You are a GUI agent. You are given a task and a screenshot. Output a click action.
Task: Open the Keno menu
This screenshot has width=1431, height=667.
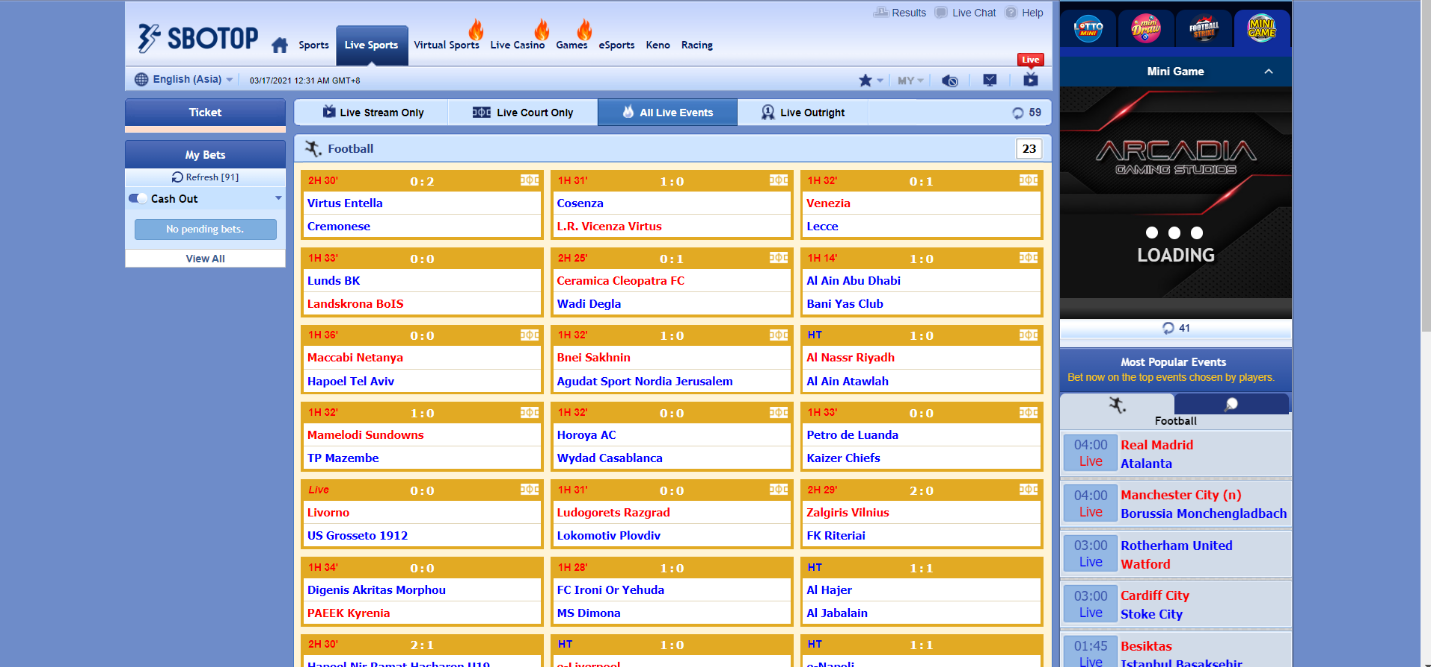coord(658,45)
